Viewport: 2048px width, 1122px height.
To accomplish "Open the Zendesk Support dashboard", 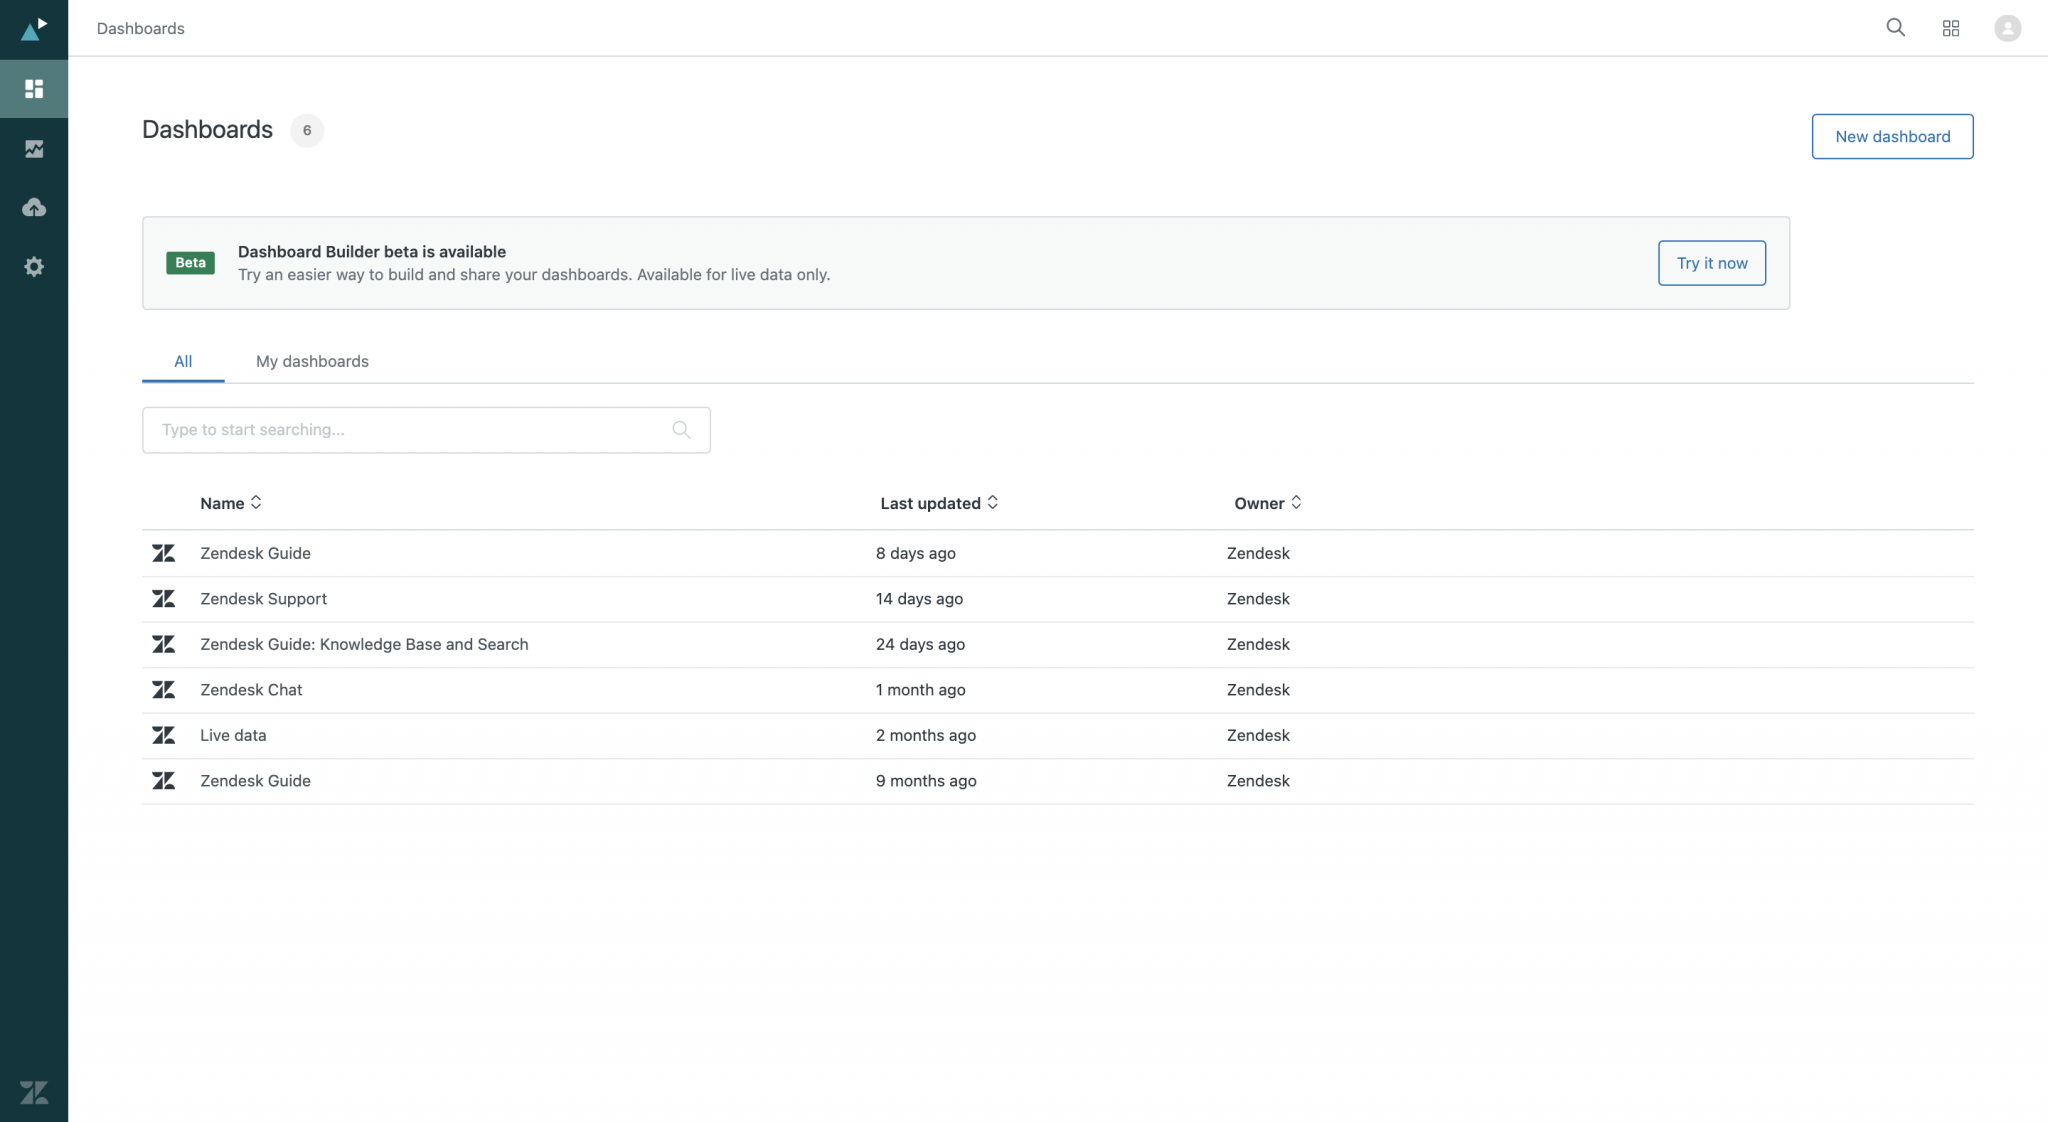I will pyautogui.click(x=263, y=598).
